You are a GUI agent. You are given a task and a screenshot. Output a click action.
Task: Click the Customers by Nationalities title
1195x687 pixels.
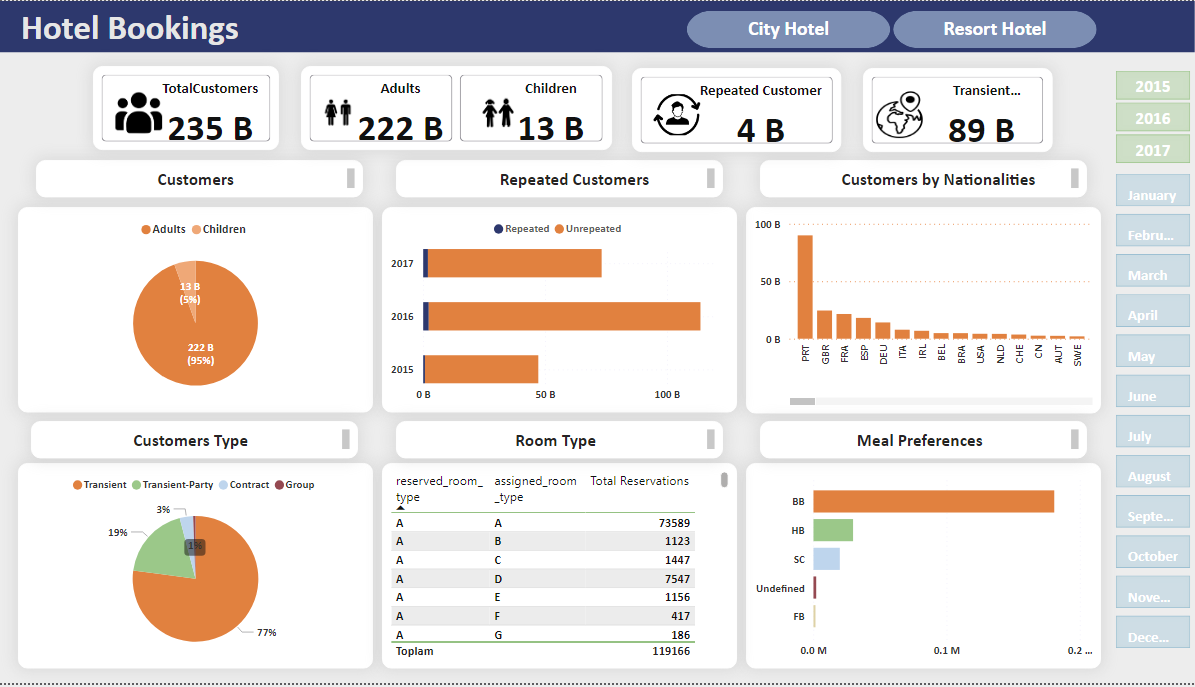click(x=938, y=180)
